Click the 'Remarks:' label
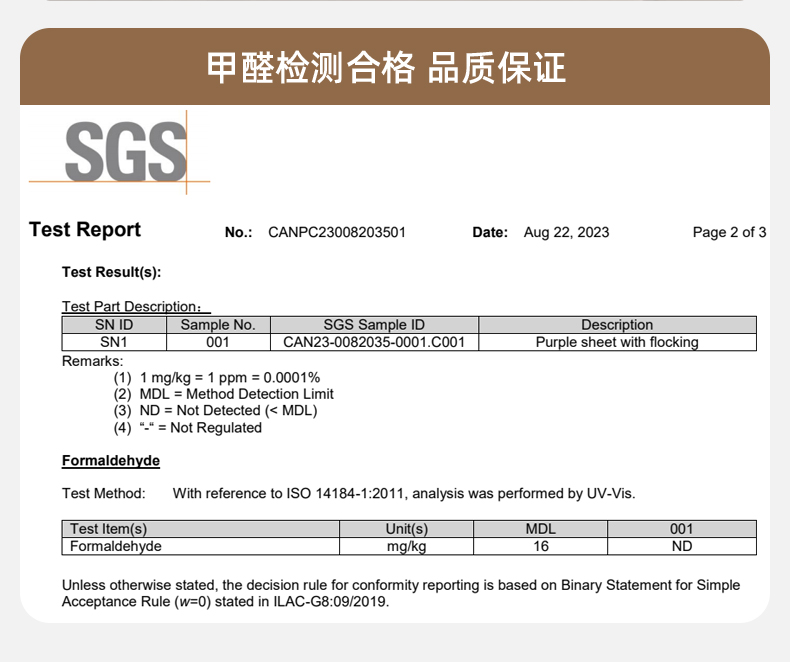 pos(92,361)
